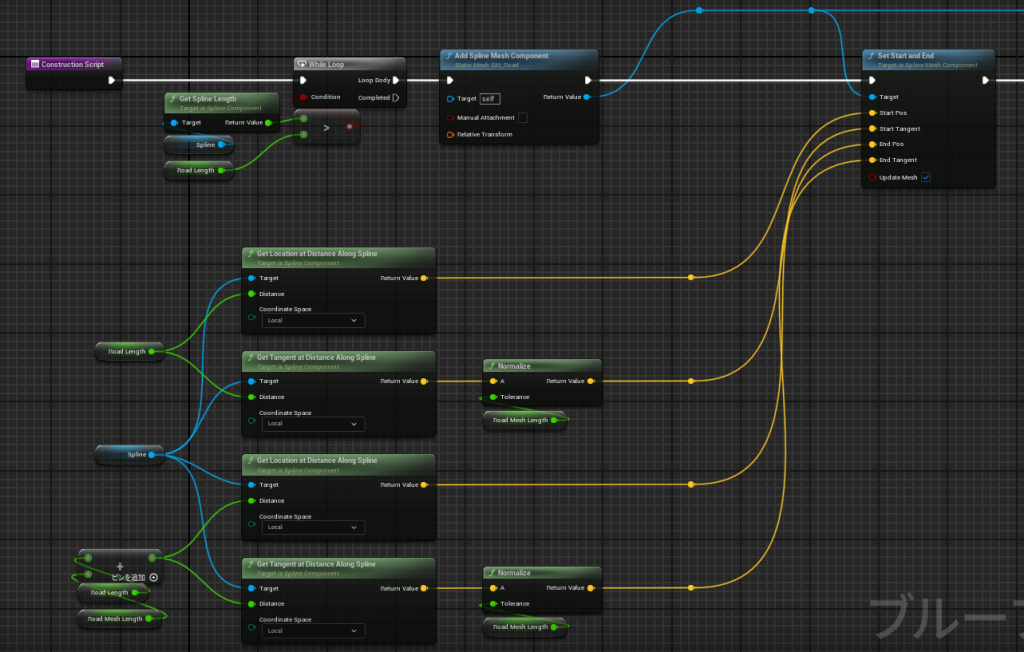Enable the Manual Attachment checkbox
The width and height of the screenshot is (1024, 652).
pos(522,117)
